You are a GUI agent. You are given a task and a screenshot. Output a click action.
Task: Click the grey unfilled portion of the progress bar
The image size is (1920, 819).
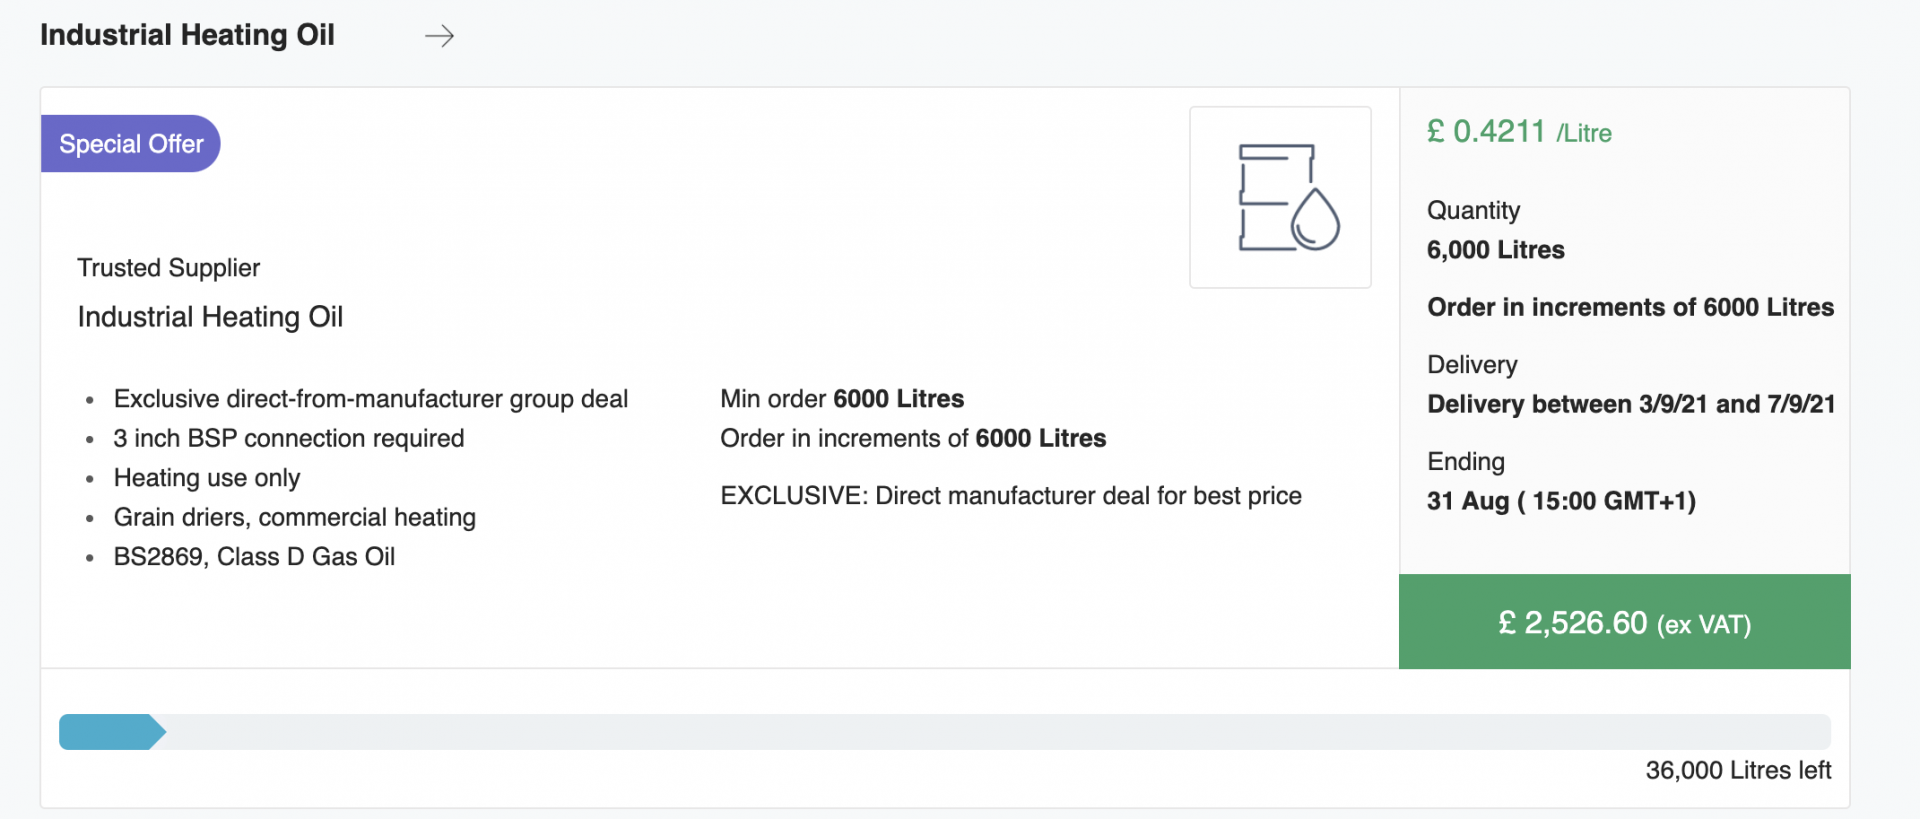pyautogui.click(x=998, y=732)
